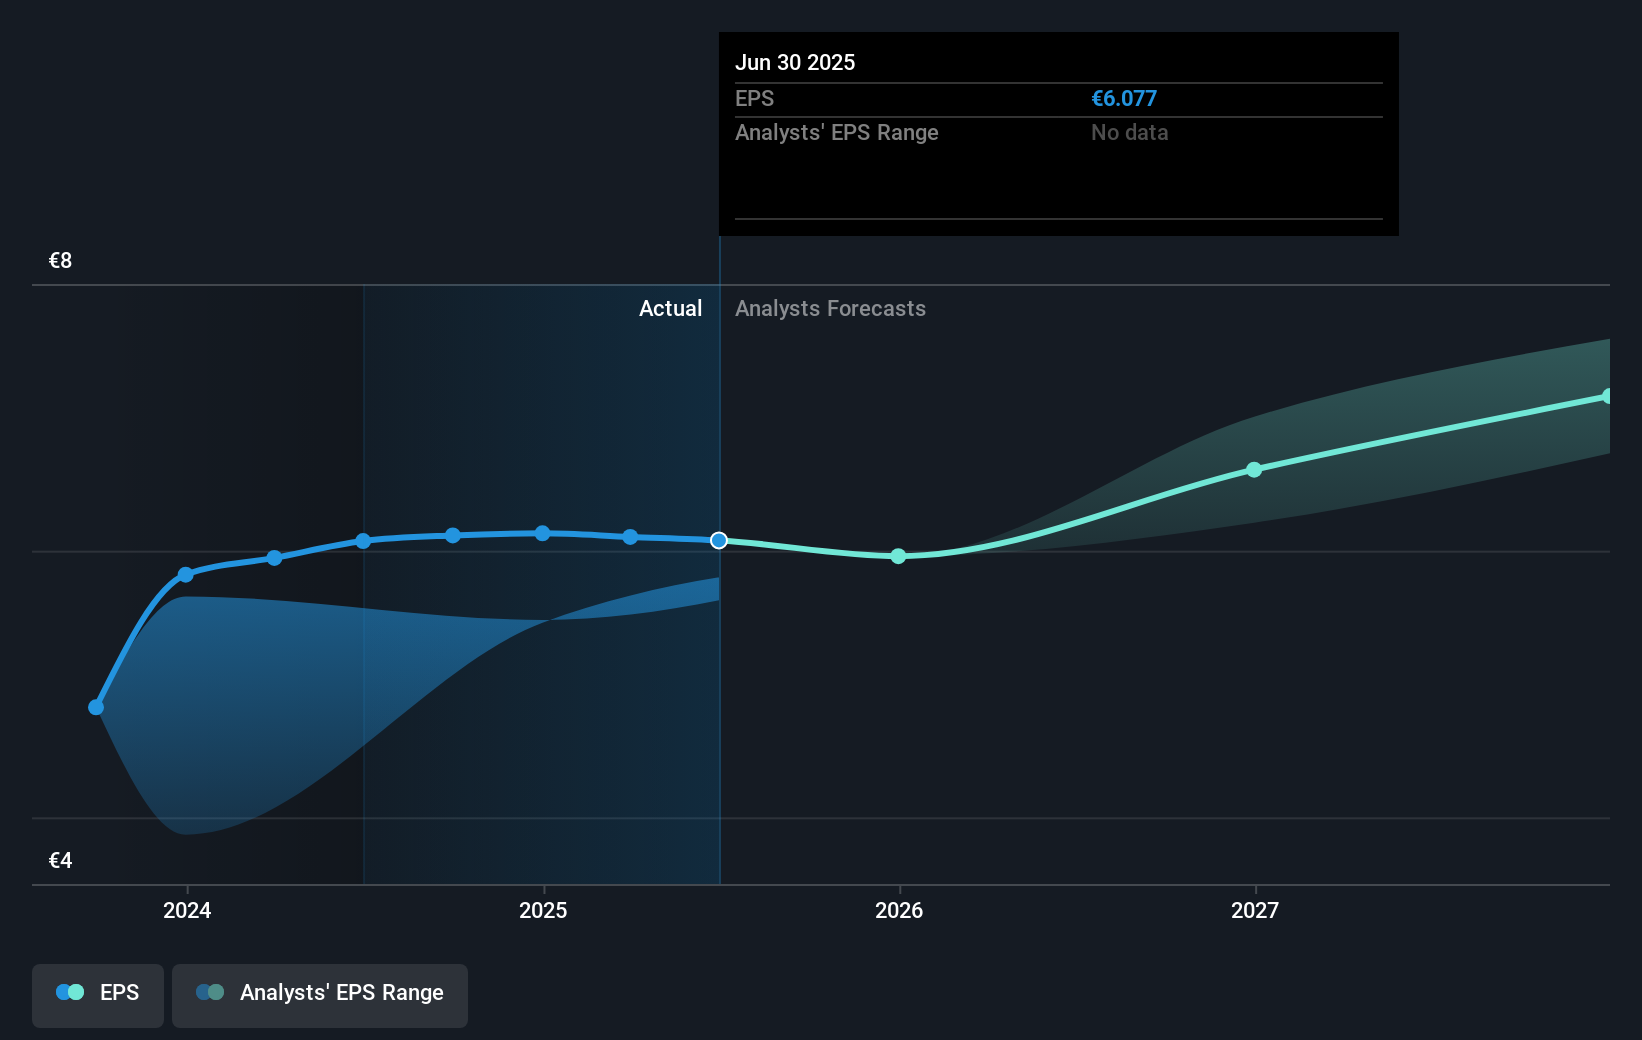Image resolution: width=1642 pixels, height=1040 pixels.
Task: Click the 2027 forecast data point
Action: [1254, 470]
